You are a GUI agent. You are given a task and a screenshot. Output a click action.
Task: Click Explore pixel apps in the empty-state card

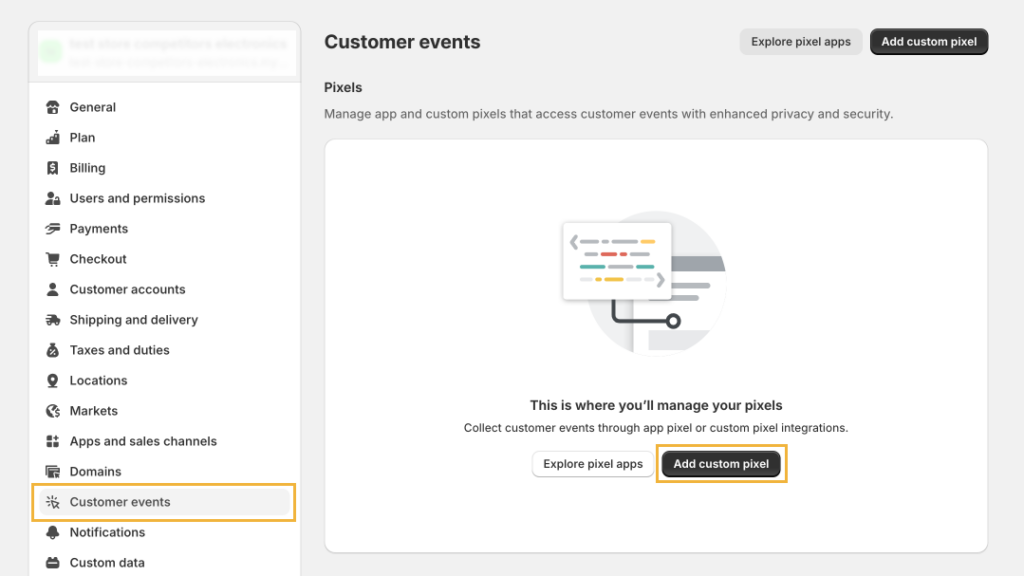593,464
